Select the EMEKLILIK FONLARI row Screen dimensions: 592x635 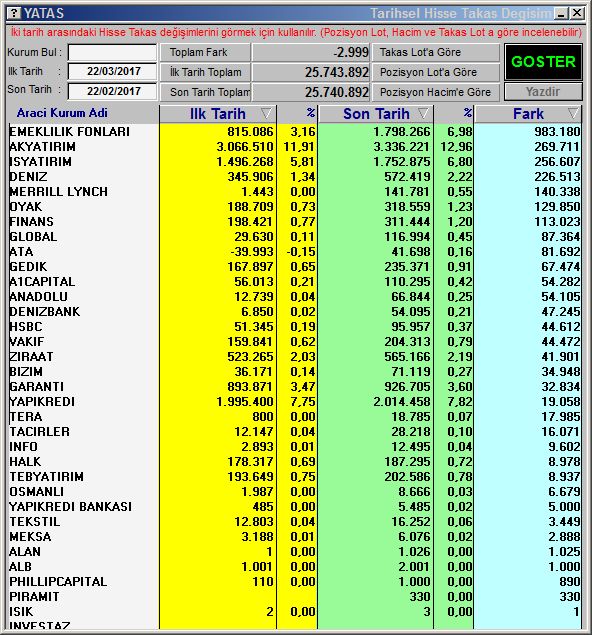[x=295, y=132]
